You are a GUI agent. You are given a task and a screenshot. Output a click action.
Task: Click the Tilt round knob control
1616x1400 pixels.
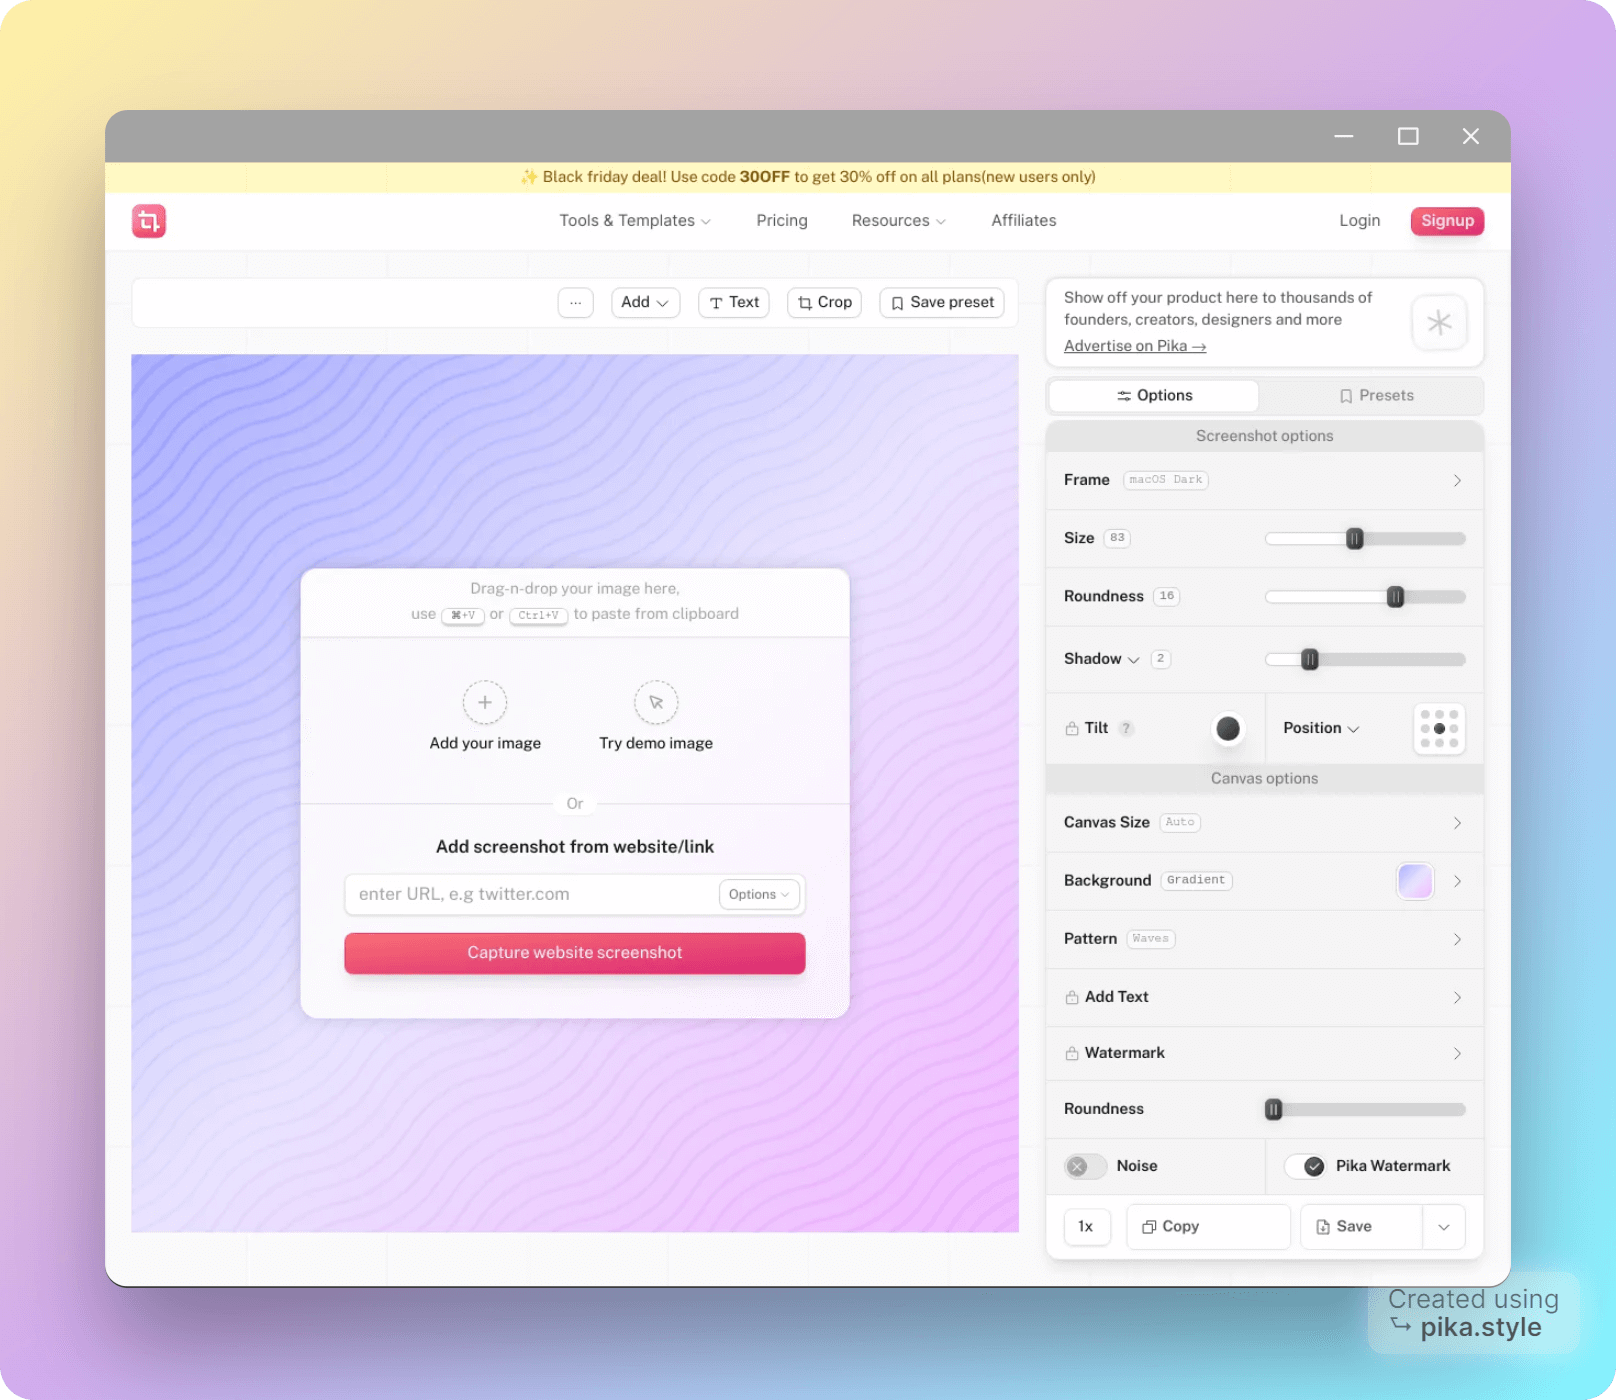[x=1228, y=728]
